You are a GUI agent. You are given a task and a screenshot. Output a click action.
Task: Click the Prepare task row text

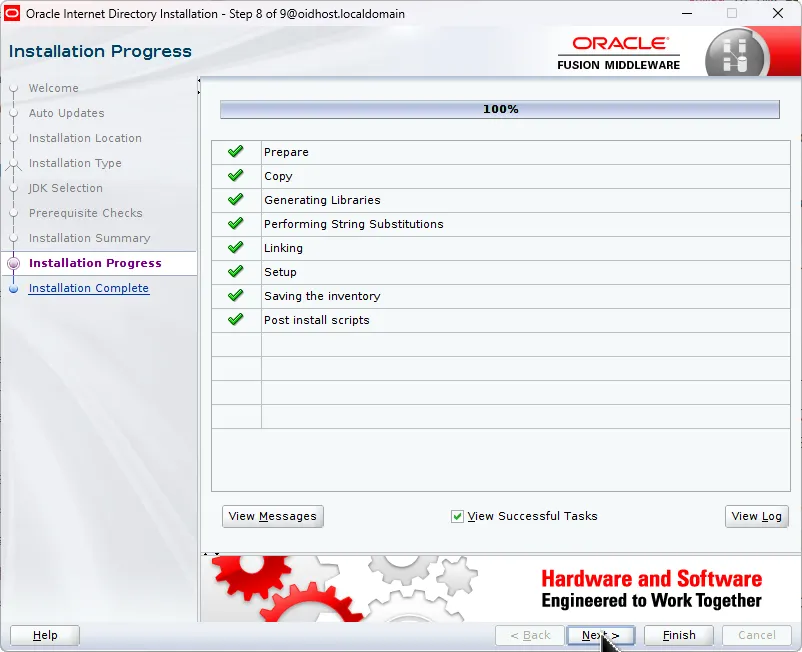point(286,152)
